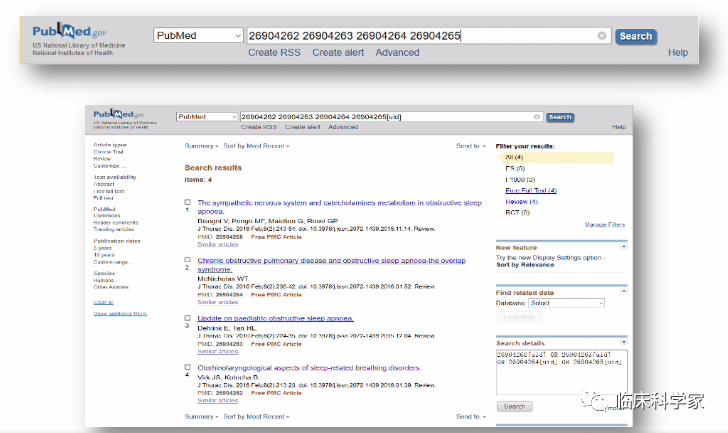Image resolution: width=728 pixels, height=433 pixels.
Task: Click the PubMed.gov logo in the top banner
Action: pyautogui.click(x=70, y=31)
